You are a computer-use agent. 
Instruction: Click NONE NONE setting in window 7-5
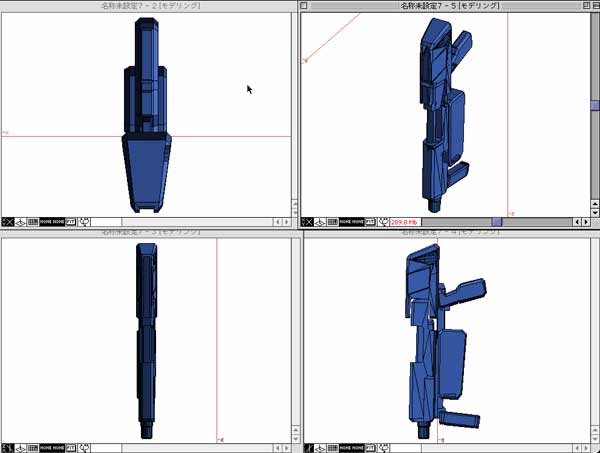pyautogui.click(x=352, y=222)
